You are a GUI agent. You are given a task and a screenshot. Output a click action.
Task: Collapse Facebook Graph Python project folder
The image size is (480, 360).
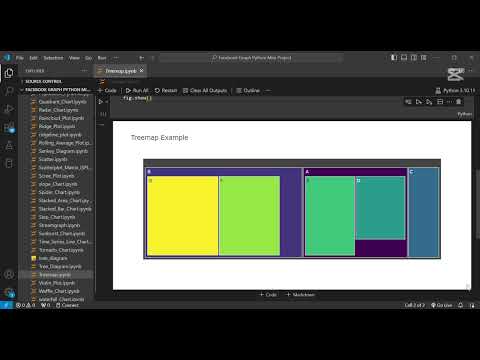(57, 90)
